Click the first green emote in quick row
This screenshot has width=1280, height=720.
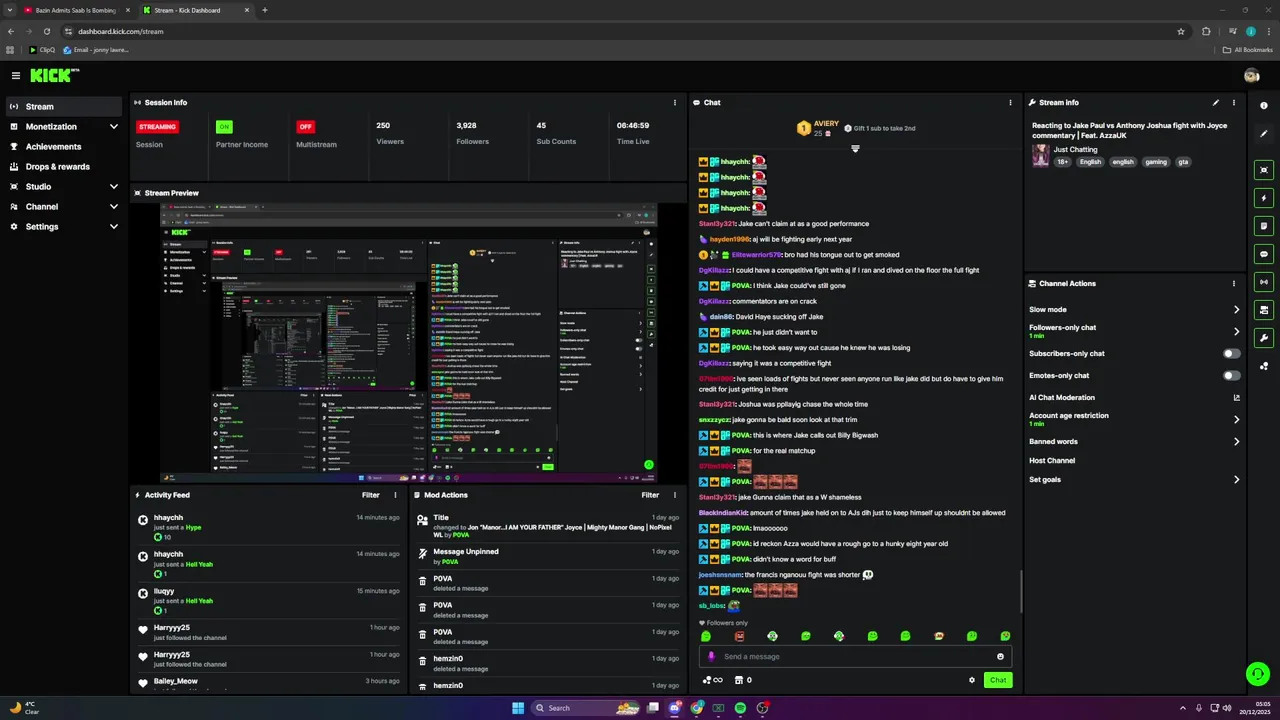[706, 636]
